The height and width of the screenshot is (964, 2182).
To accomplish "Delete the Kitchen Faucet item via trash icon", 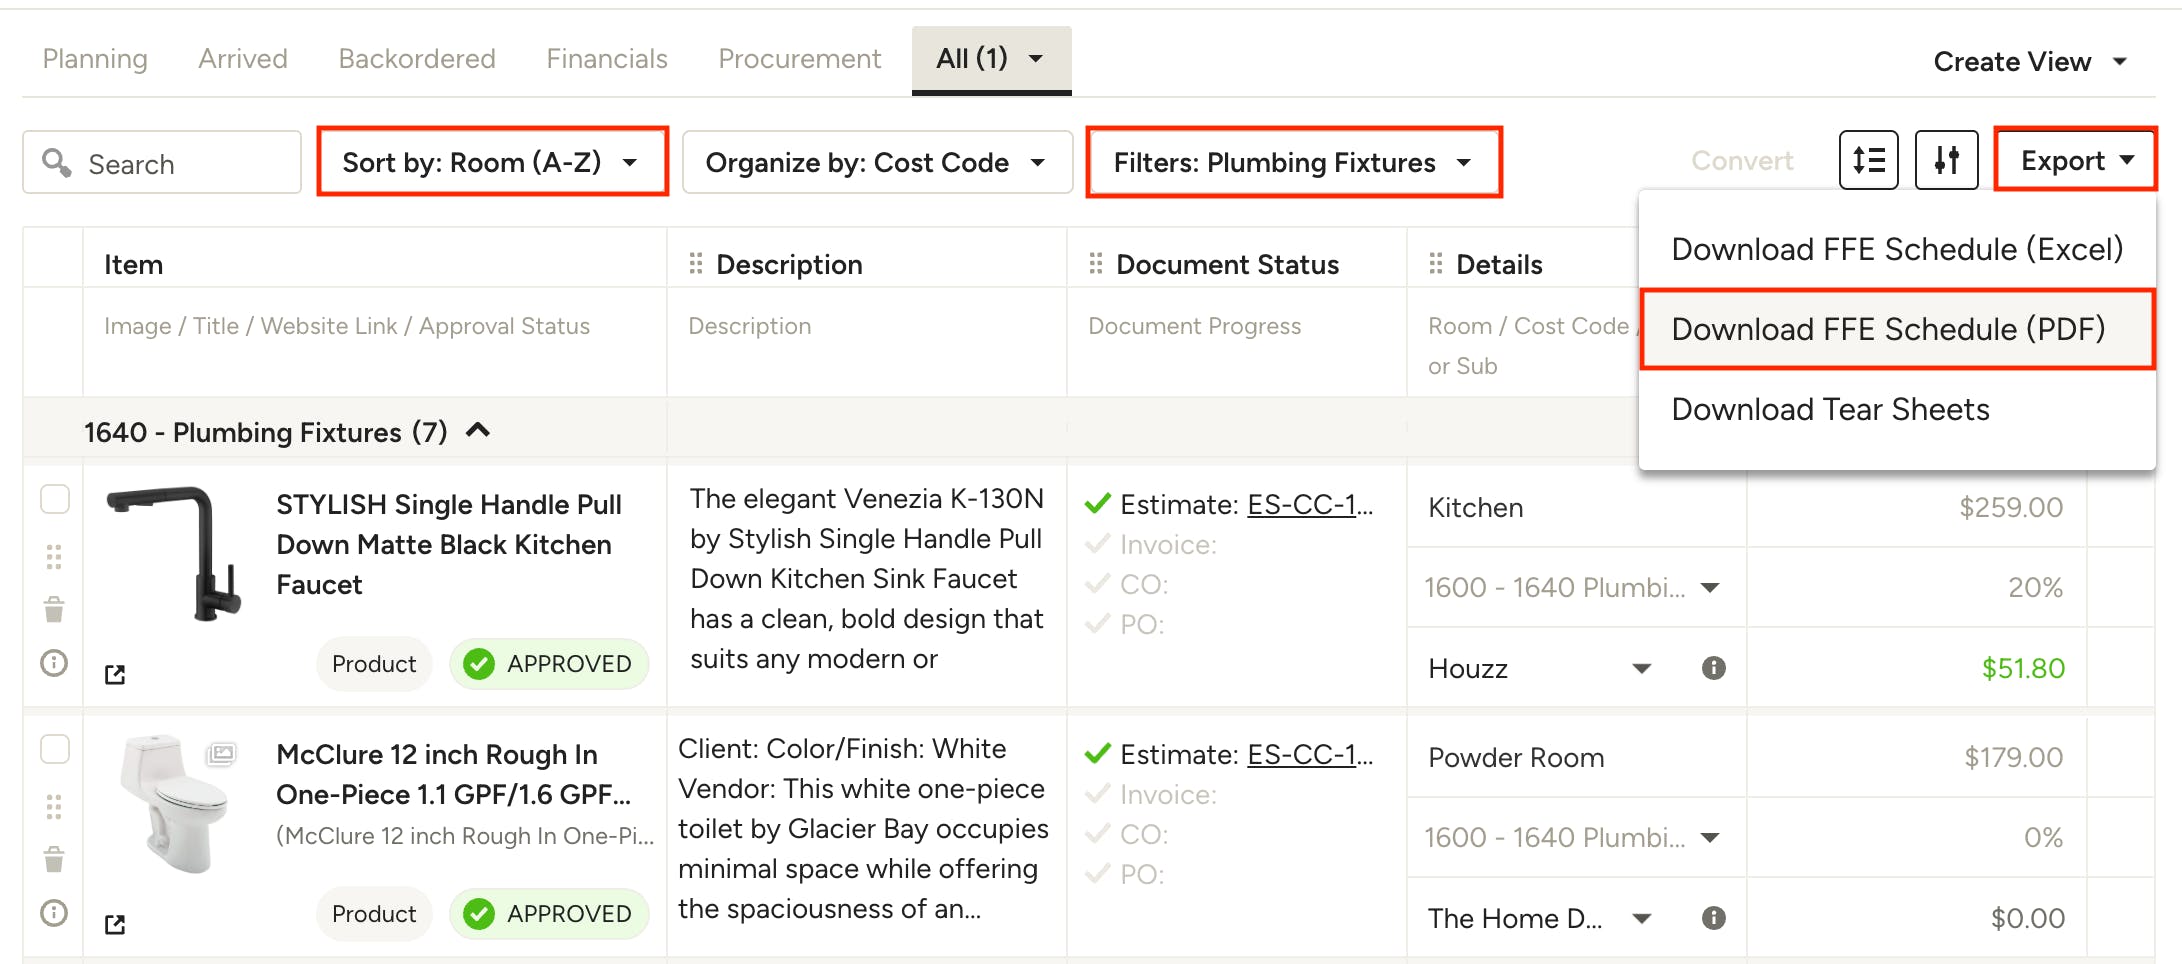I will tap(54, 609).
